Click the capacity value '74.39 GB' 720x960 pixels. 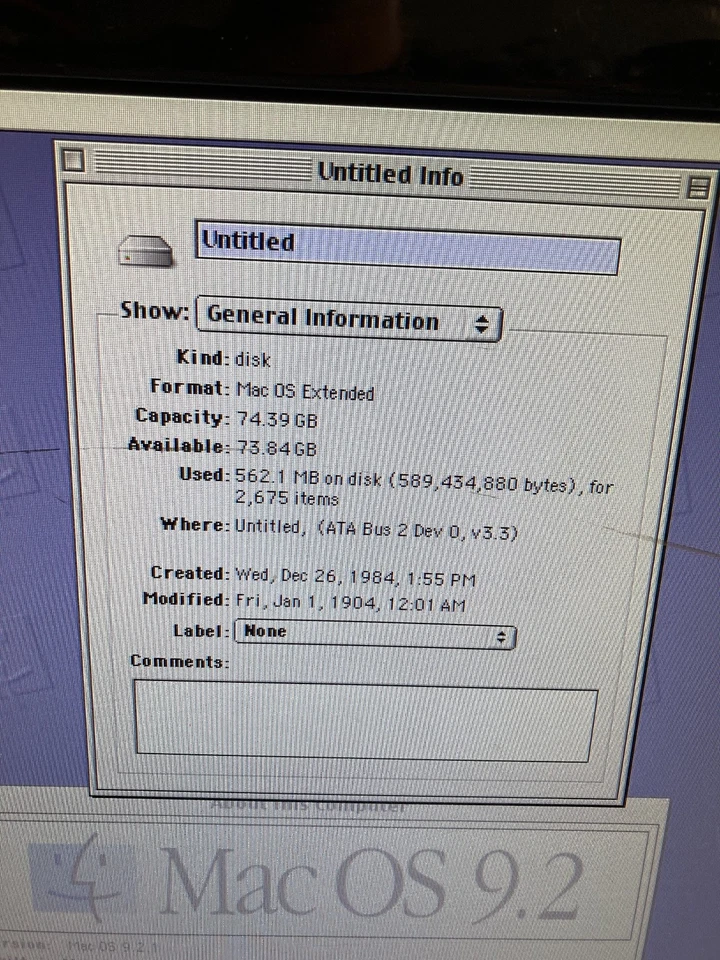pyautogui.click(x=277, y=419)
